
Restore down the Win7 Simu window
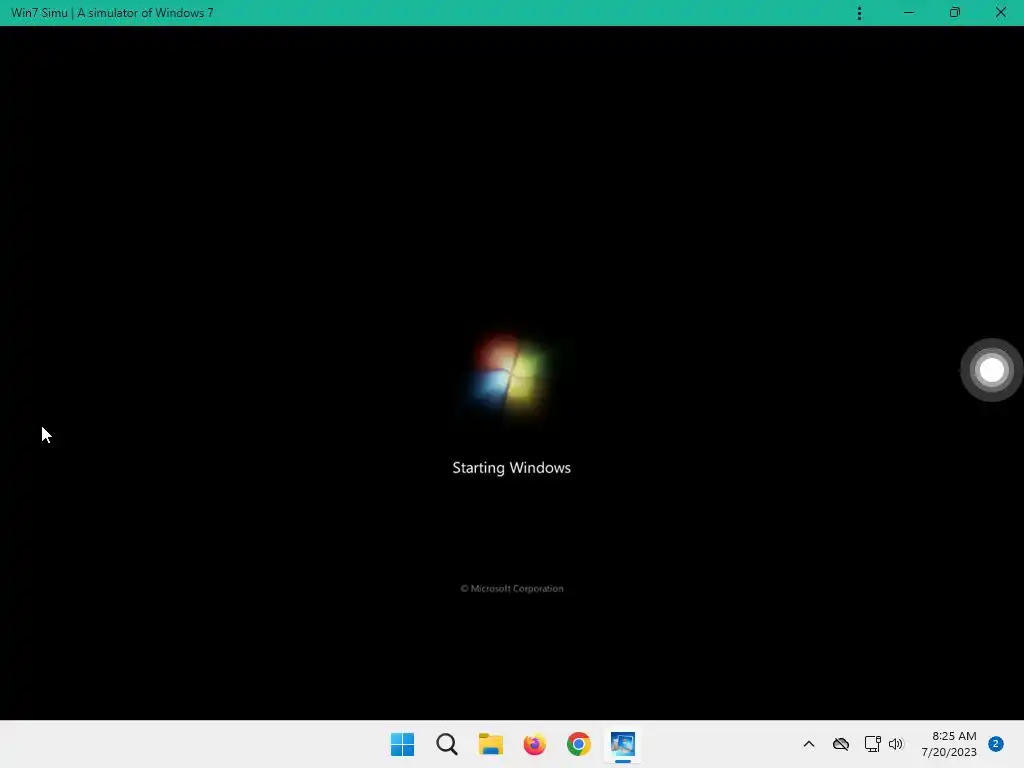click(955, 12)
